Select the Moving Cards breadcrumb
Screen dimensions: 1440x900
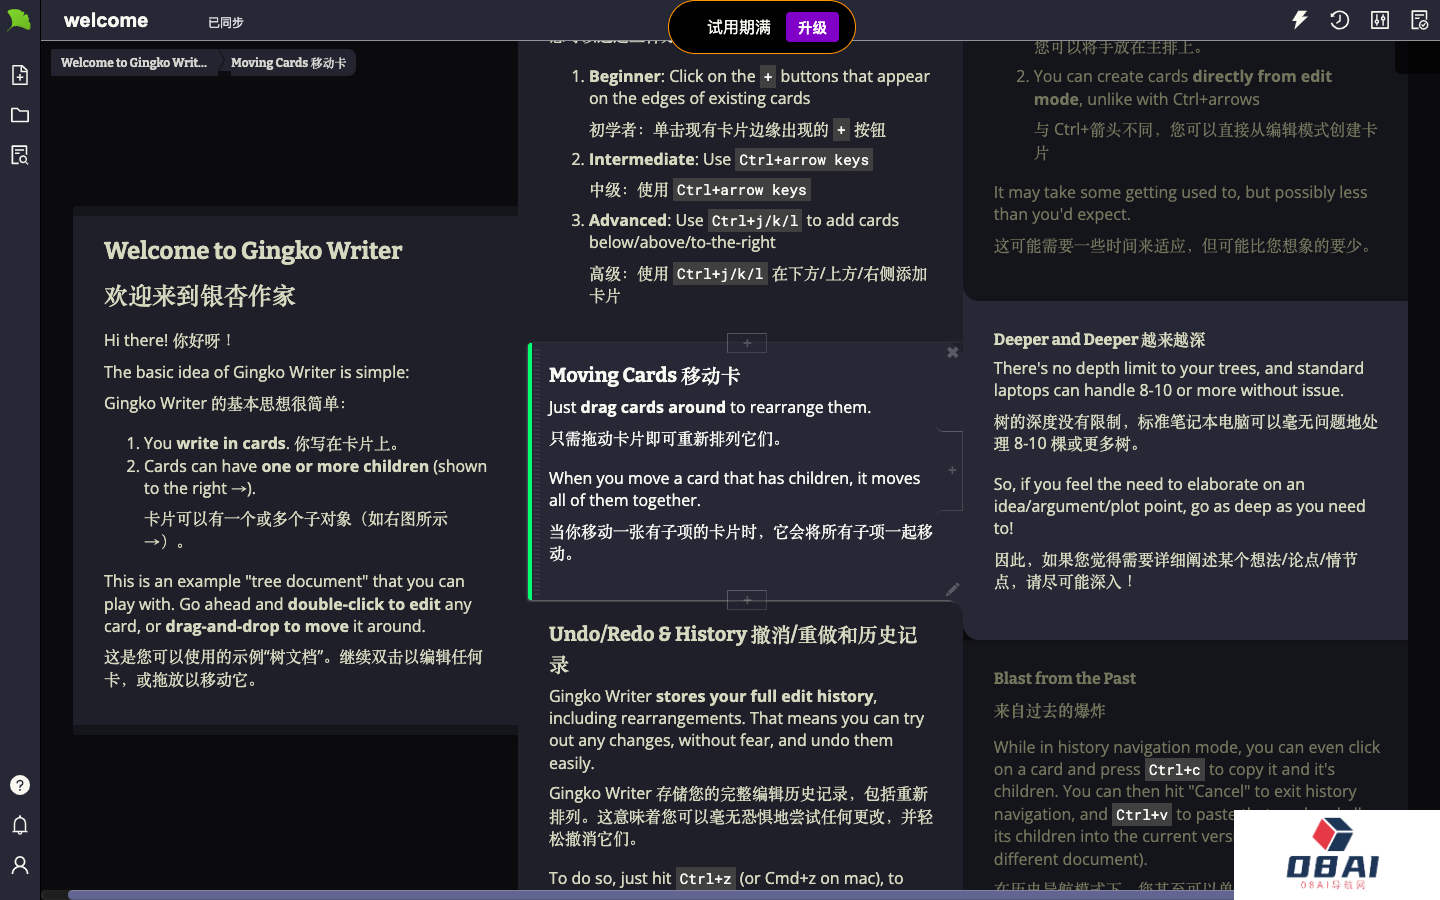tap(288, 63)
